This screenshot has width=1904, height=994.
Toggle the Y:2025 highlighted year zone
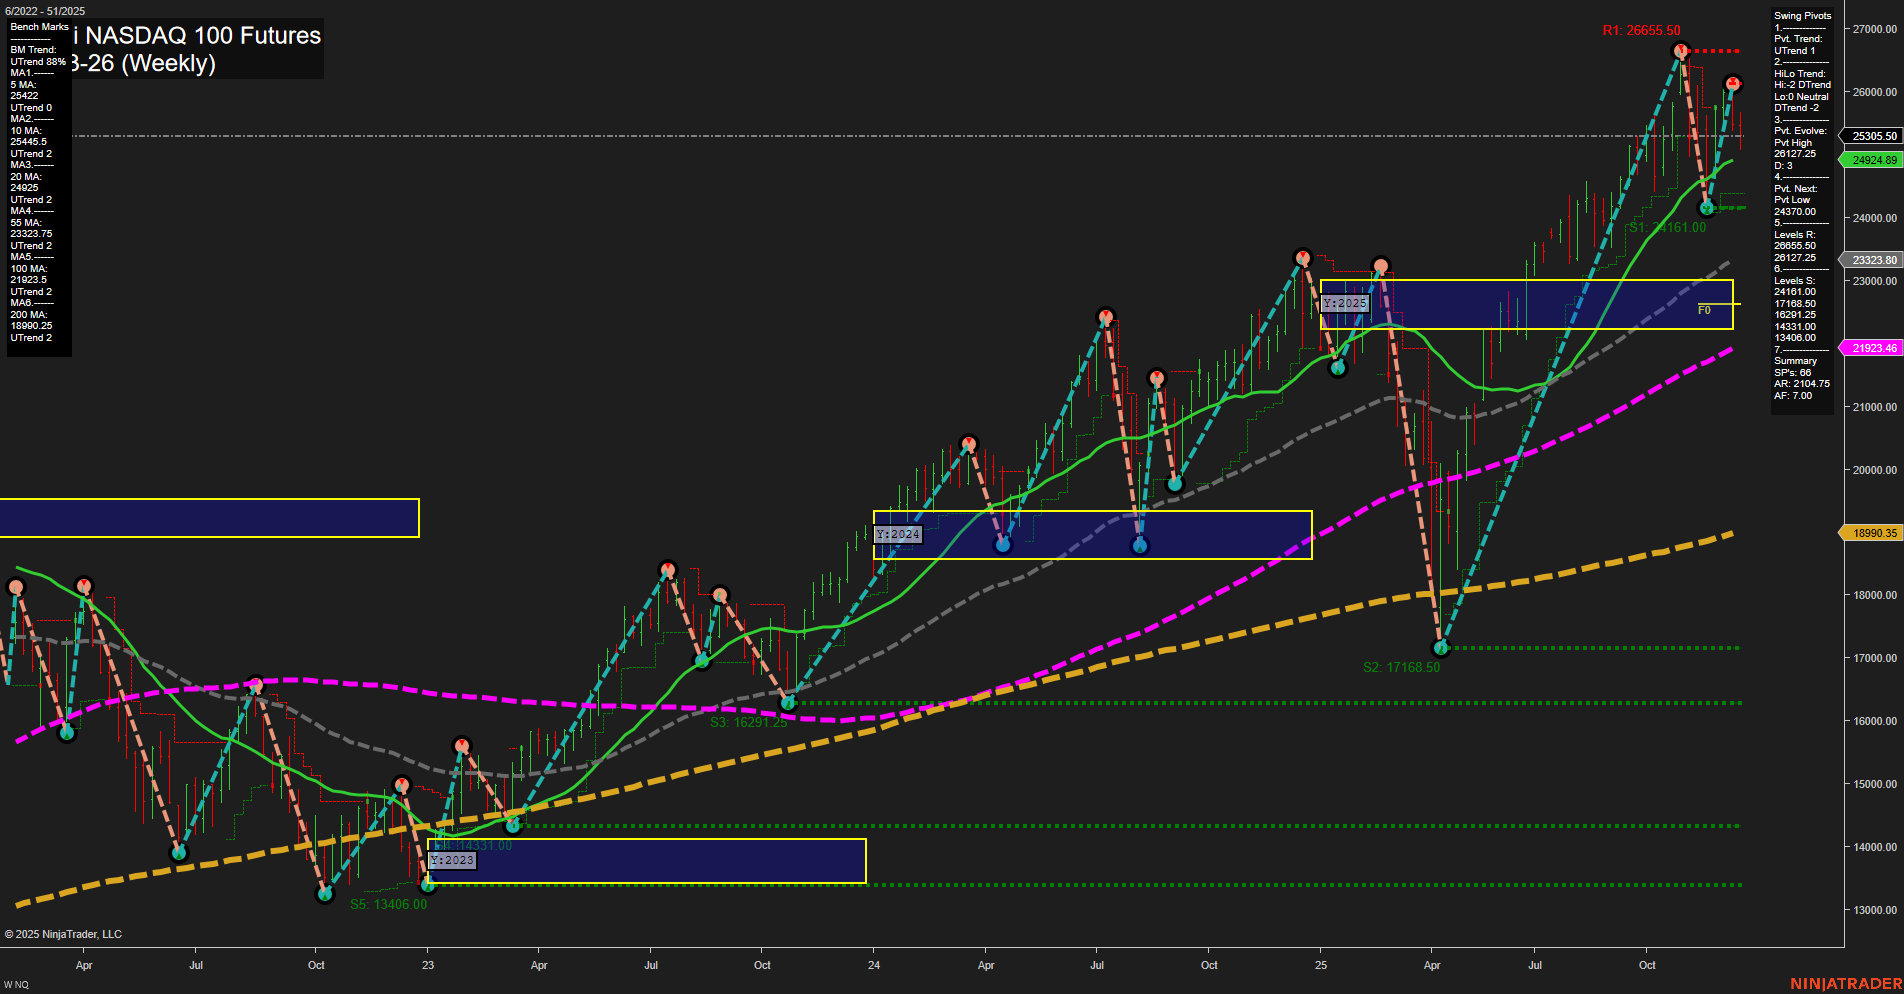pyautogui.click(x=1346, y=303)
